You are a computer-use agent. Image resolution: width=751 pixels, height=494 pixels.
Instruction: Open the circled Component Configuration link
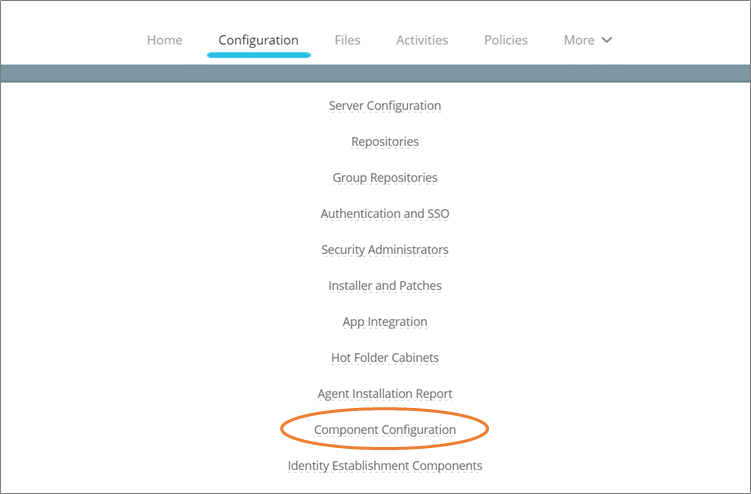coord(385,429)
